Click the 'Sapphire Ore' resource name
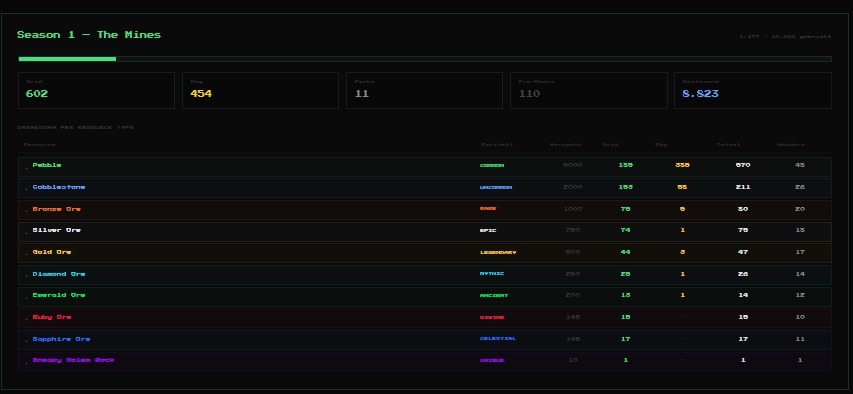This screenshot has width=853, height=394. [61, 338]
